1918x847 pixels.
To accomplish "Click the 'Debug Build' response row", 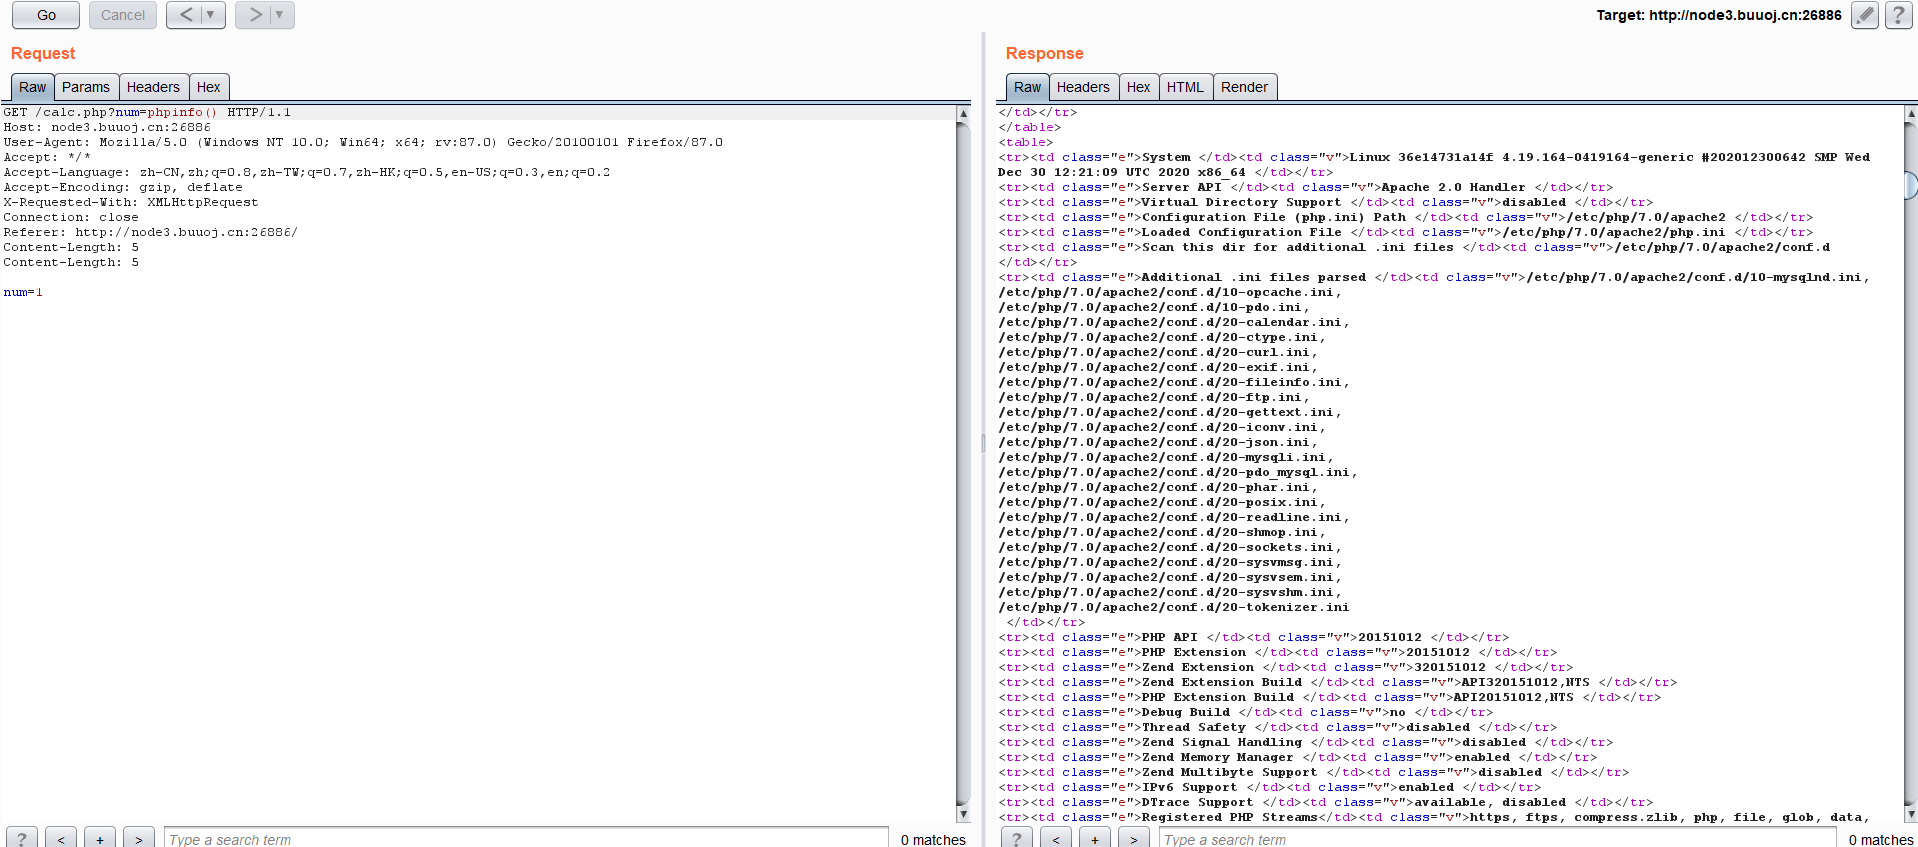I will pyautogui.click(x=1246, y=712).
